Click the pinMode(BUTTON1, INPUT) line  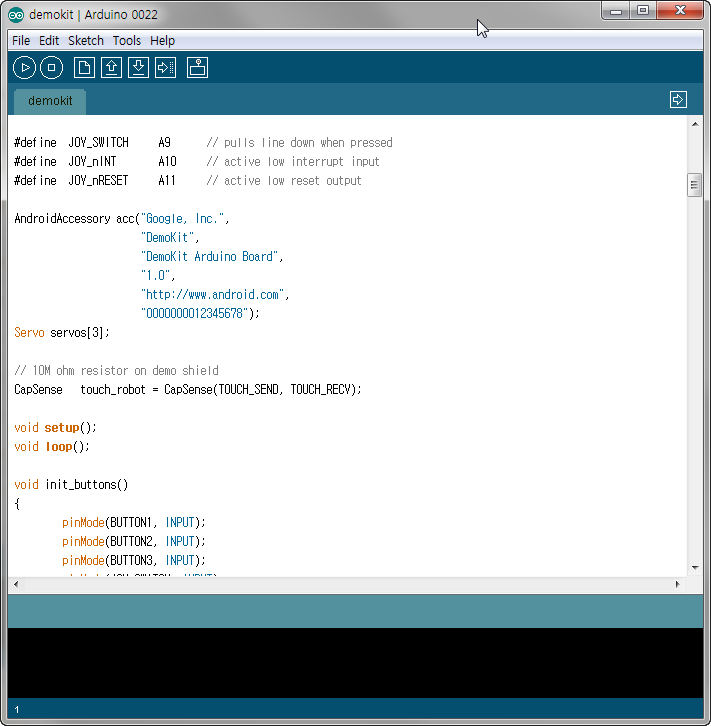pyautogui.click(x=134, y=523)
